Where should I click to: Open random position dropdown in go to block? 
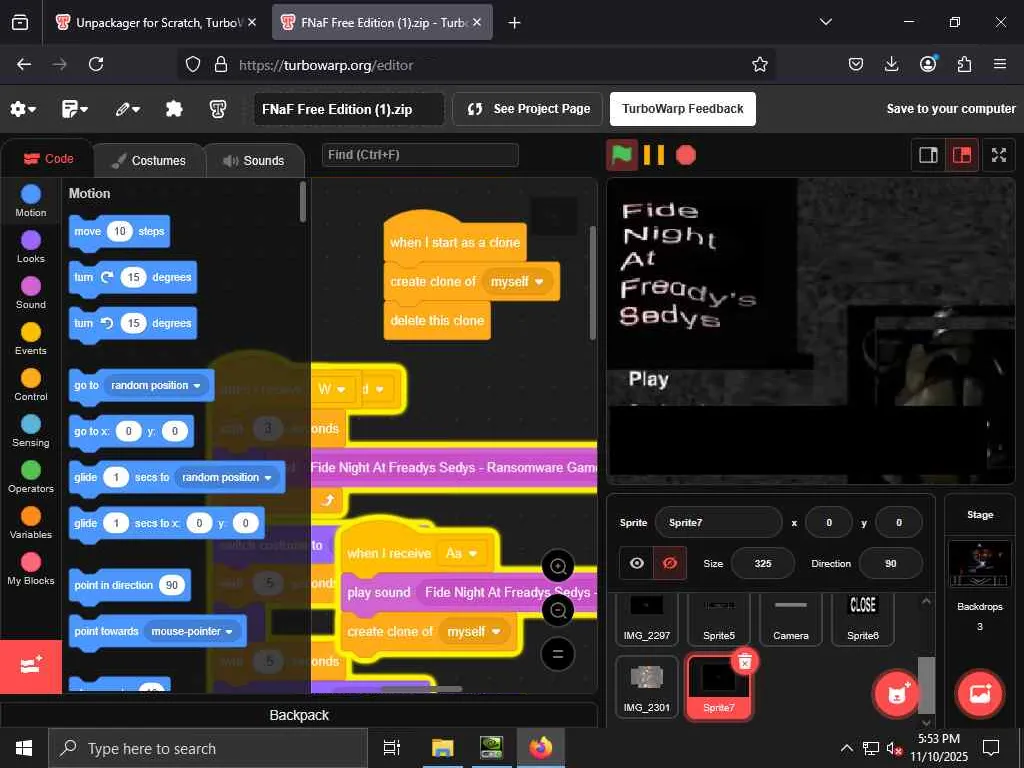coord(155,385)
